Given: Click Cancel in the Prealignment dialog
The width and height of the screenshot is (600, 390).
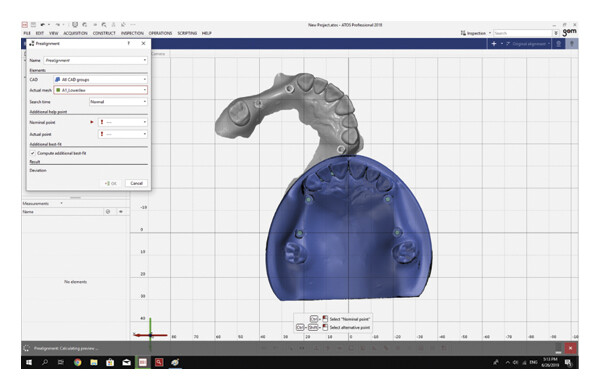Looking at the screenshot, I should click(x=136, y=183).
